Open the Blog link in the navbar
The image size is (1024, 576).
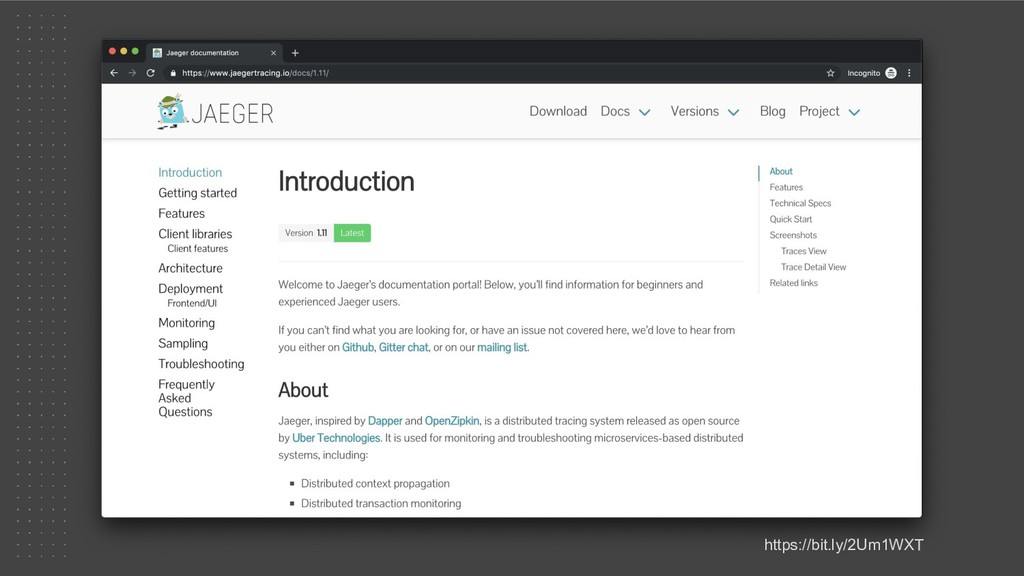tap(773, 112)
